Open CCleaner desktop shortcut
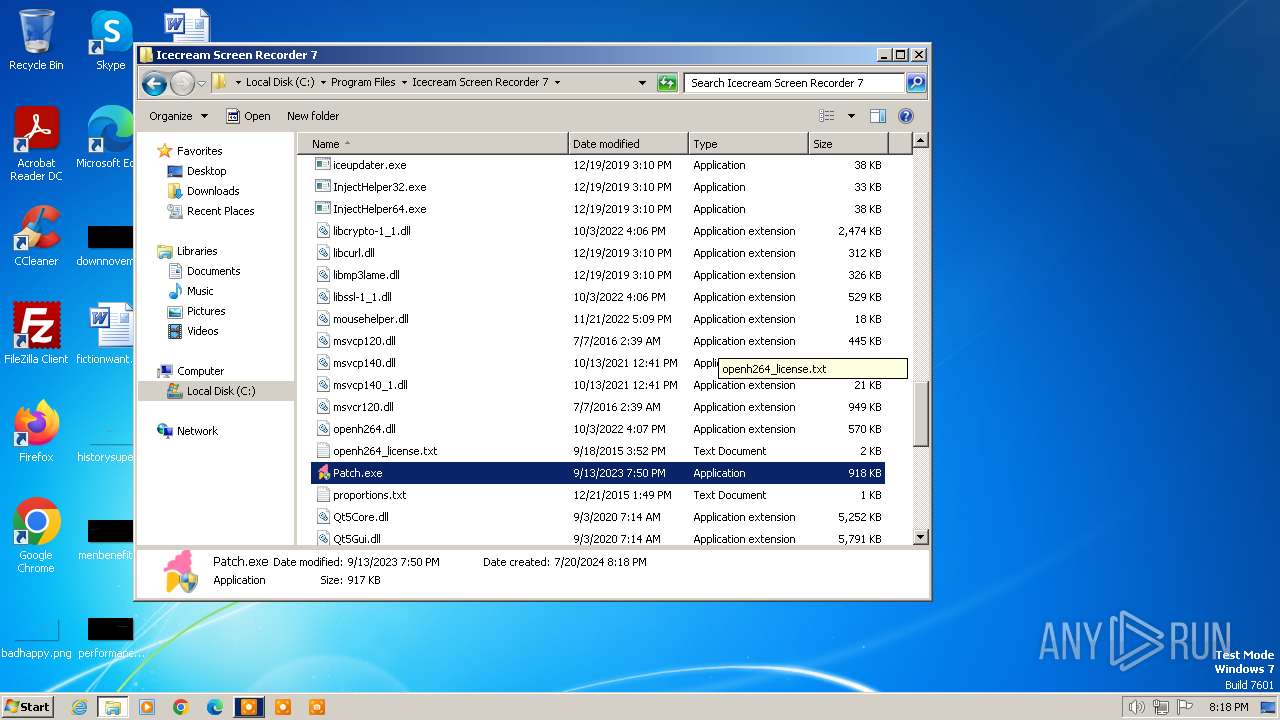Viewport: 1280px width, 720px height. 36,236
